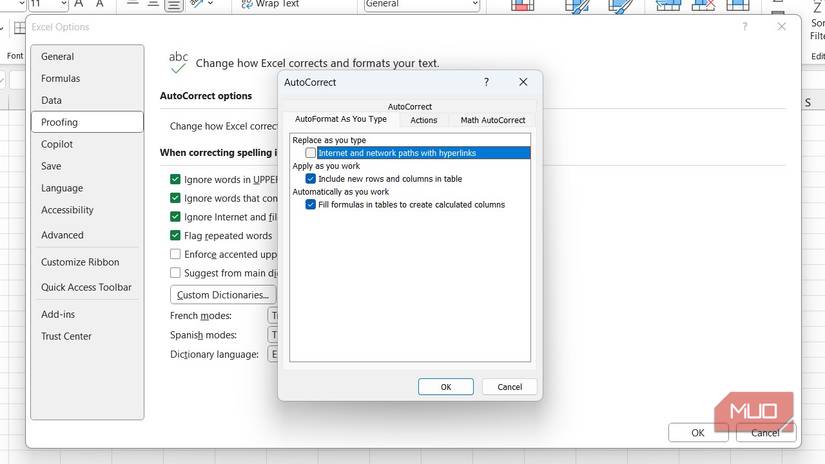The width and height of the screenshot is (825, 464).
Task: Toggle Fill formulas in tables checkbox
Action: (x=310, y=204)
